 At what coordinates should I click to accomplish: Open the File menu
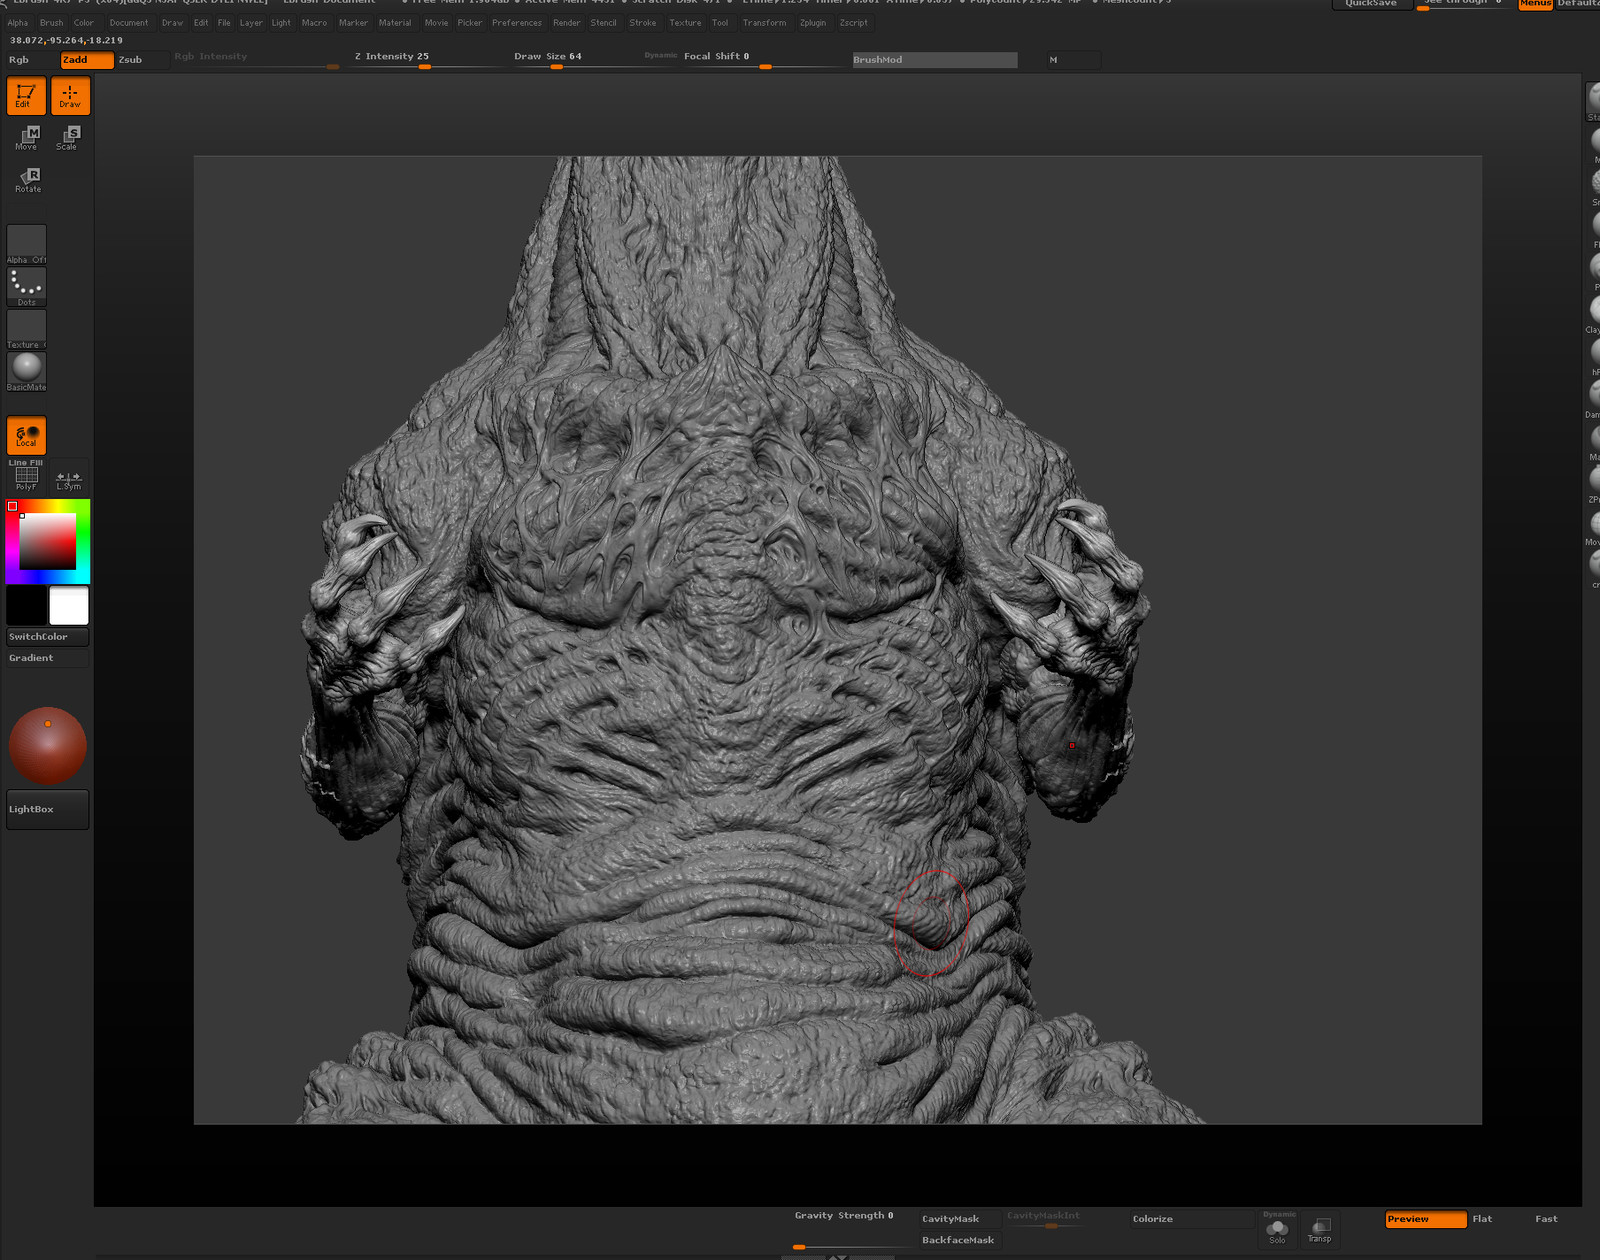[224, 23]
